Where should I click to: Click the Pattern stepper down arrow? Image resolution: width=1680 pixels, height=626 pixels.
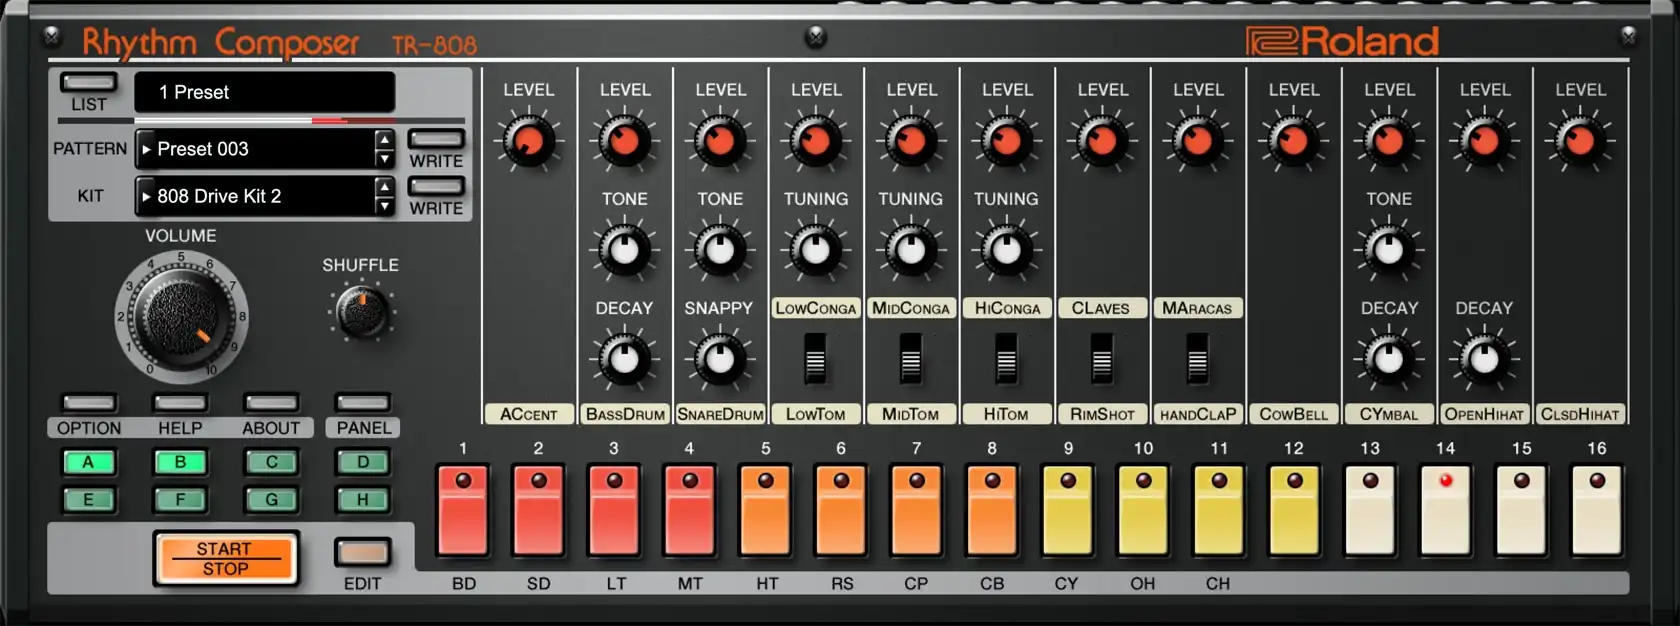384,159
